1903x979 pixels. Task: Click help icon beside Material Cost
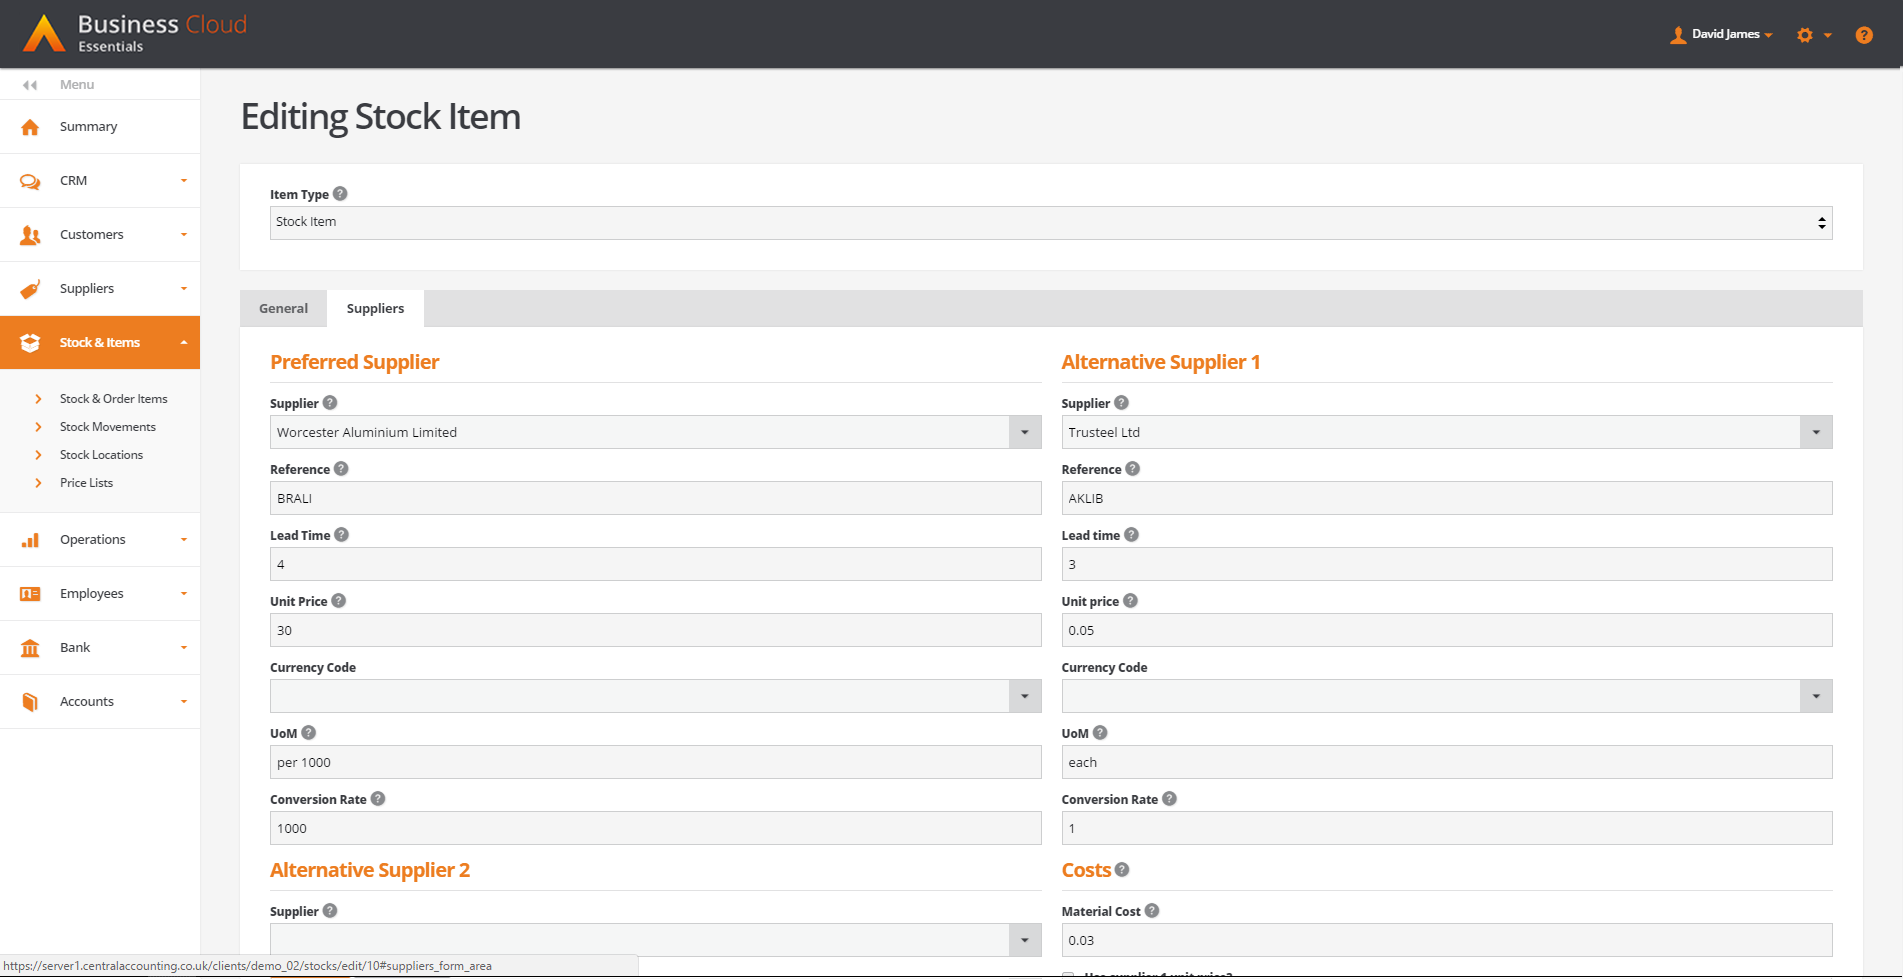[x=1152, y=911]
